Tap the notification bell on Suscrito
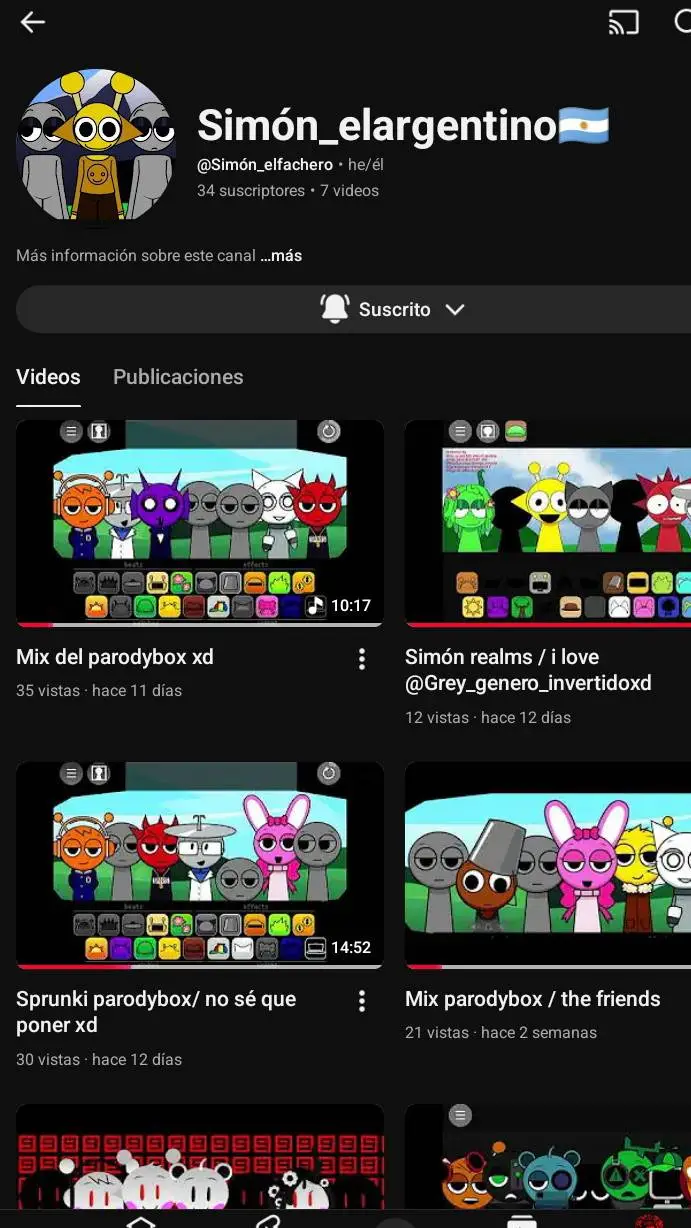 click(334, 309)
